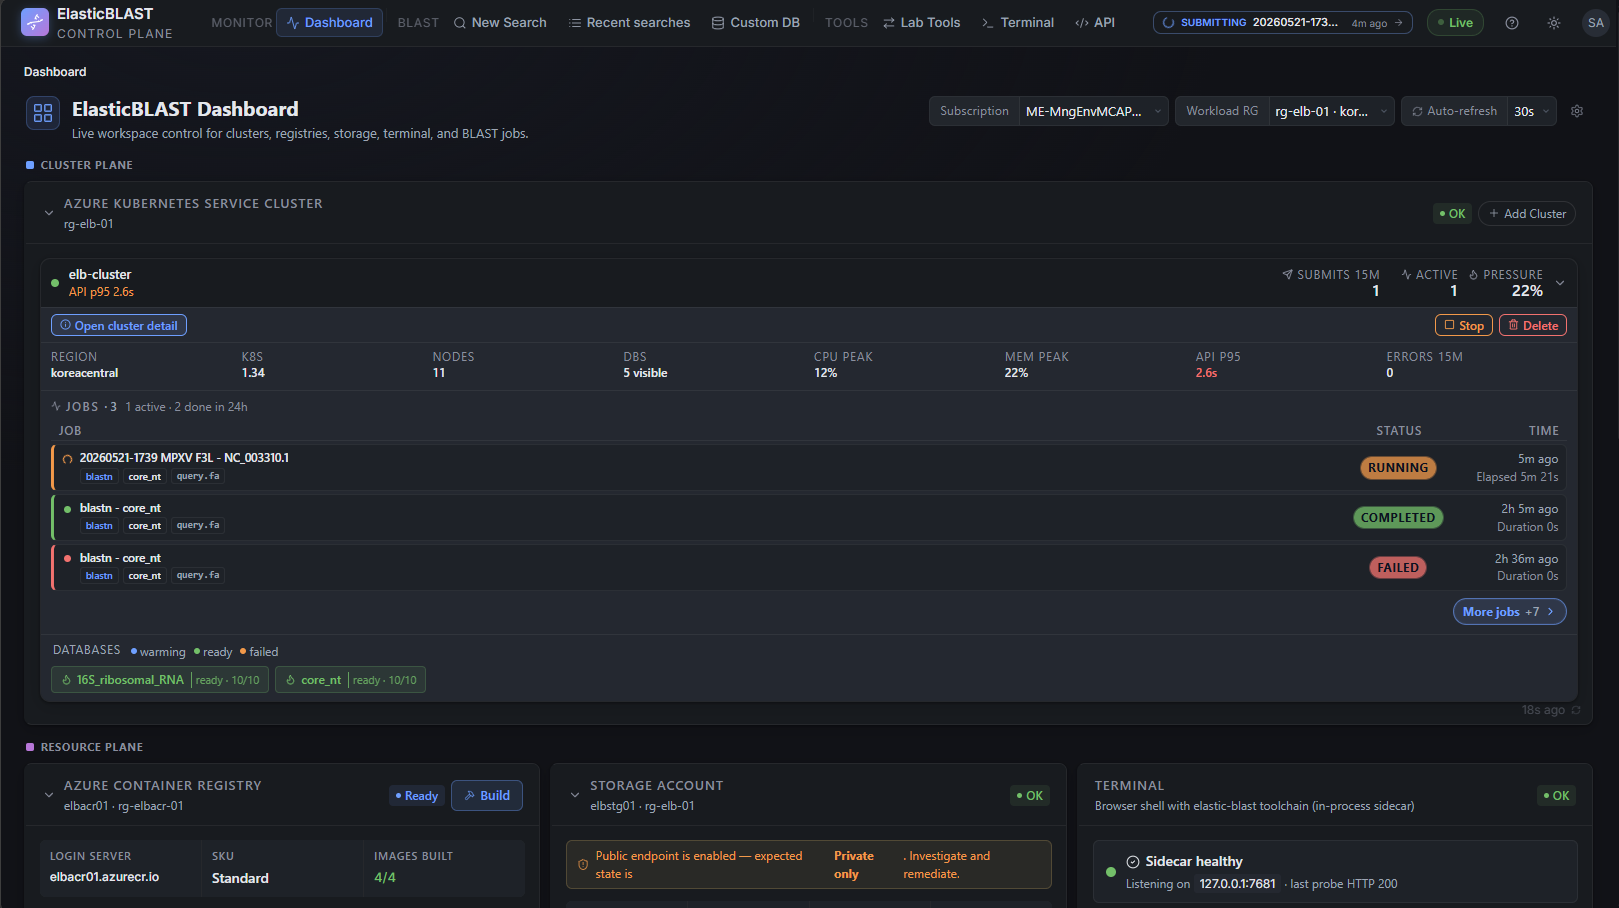Screen dimensions: 1619x908
Task: Open the Subscription dropdown
Action: pyautogui.click(x=1094, y=111)
